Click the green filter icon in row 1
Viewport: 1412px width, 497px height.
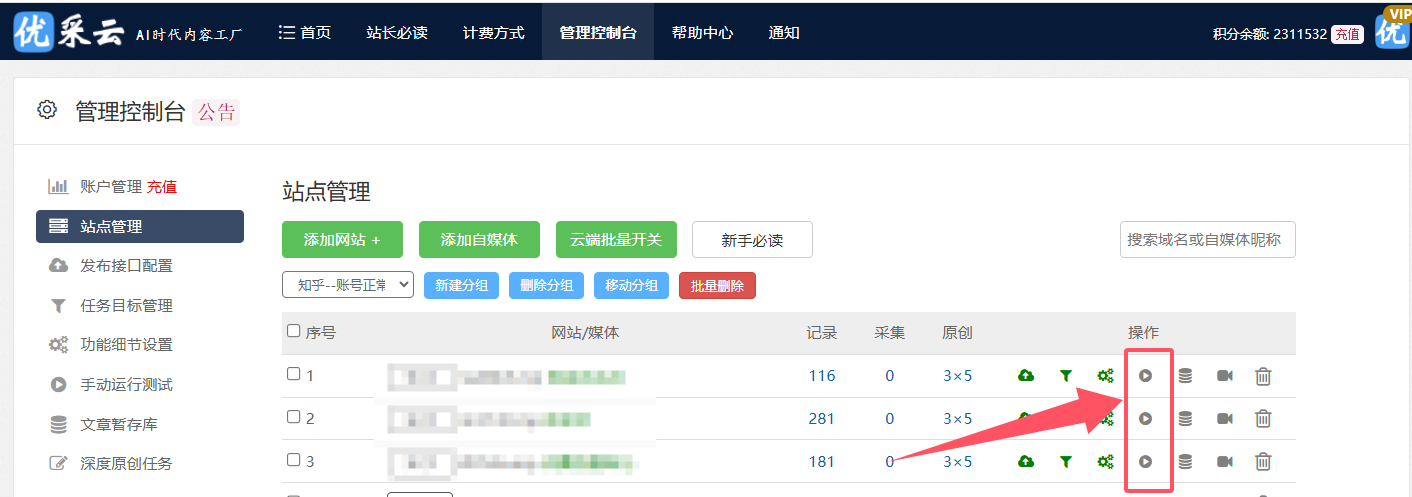pyautogui.click(x=1066, y=376)
